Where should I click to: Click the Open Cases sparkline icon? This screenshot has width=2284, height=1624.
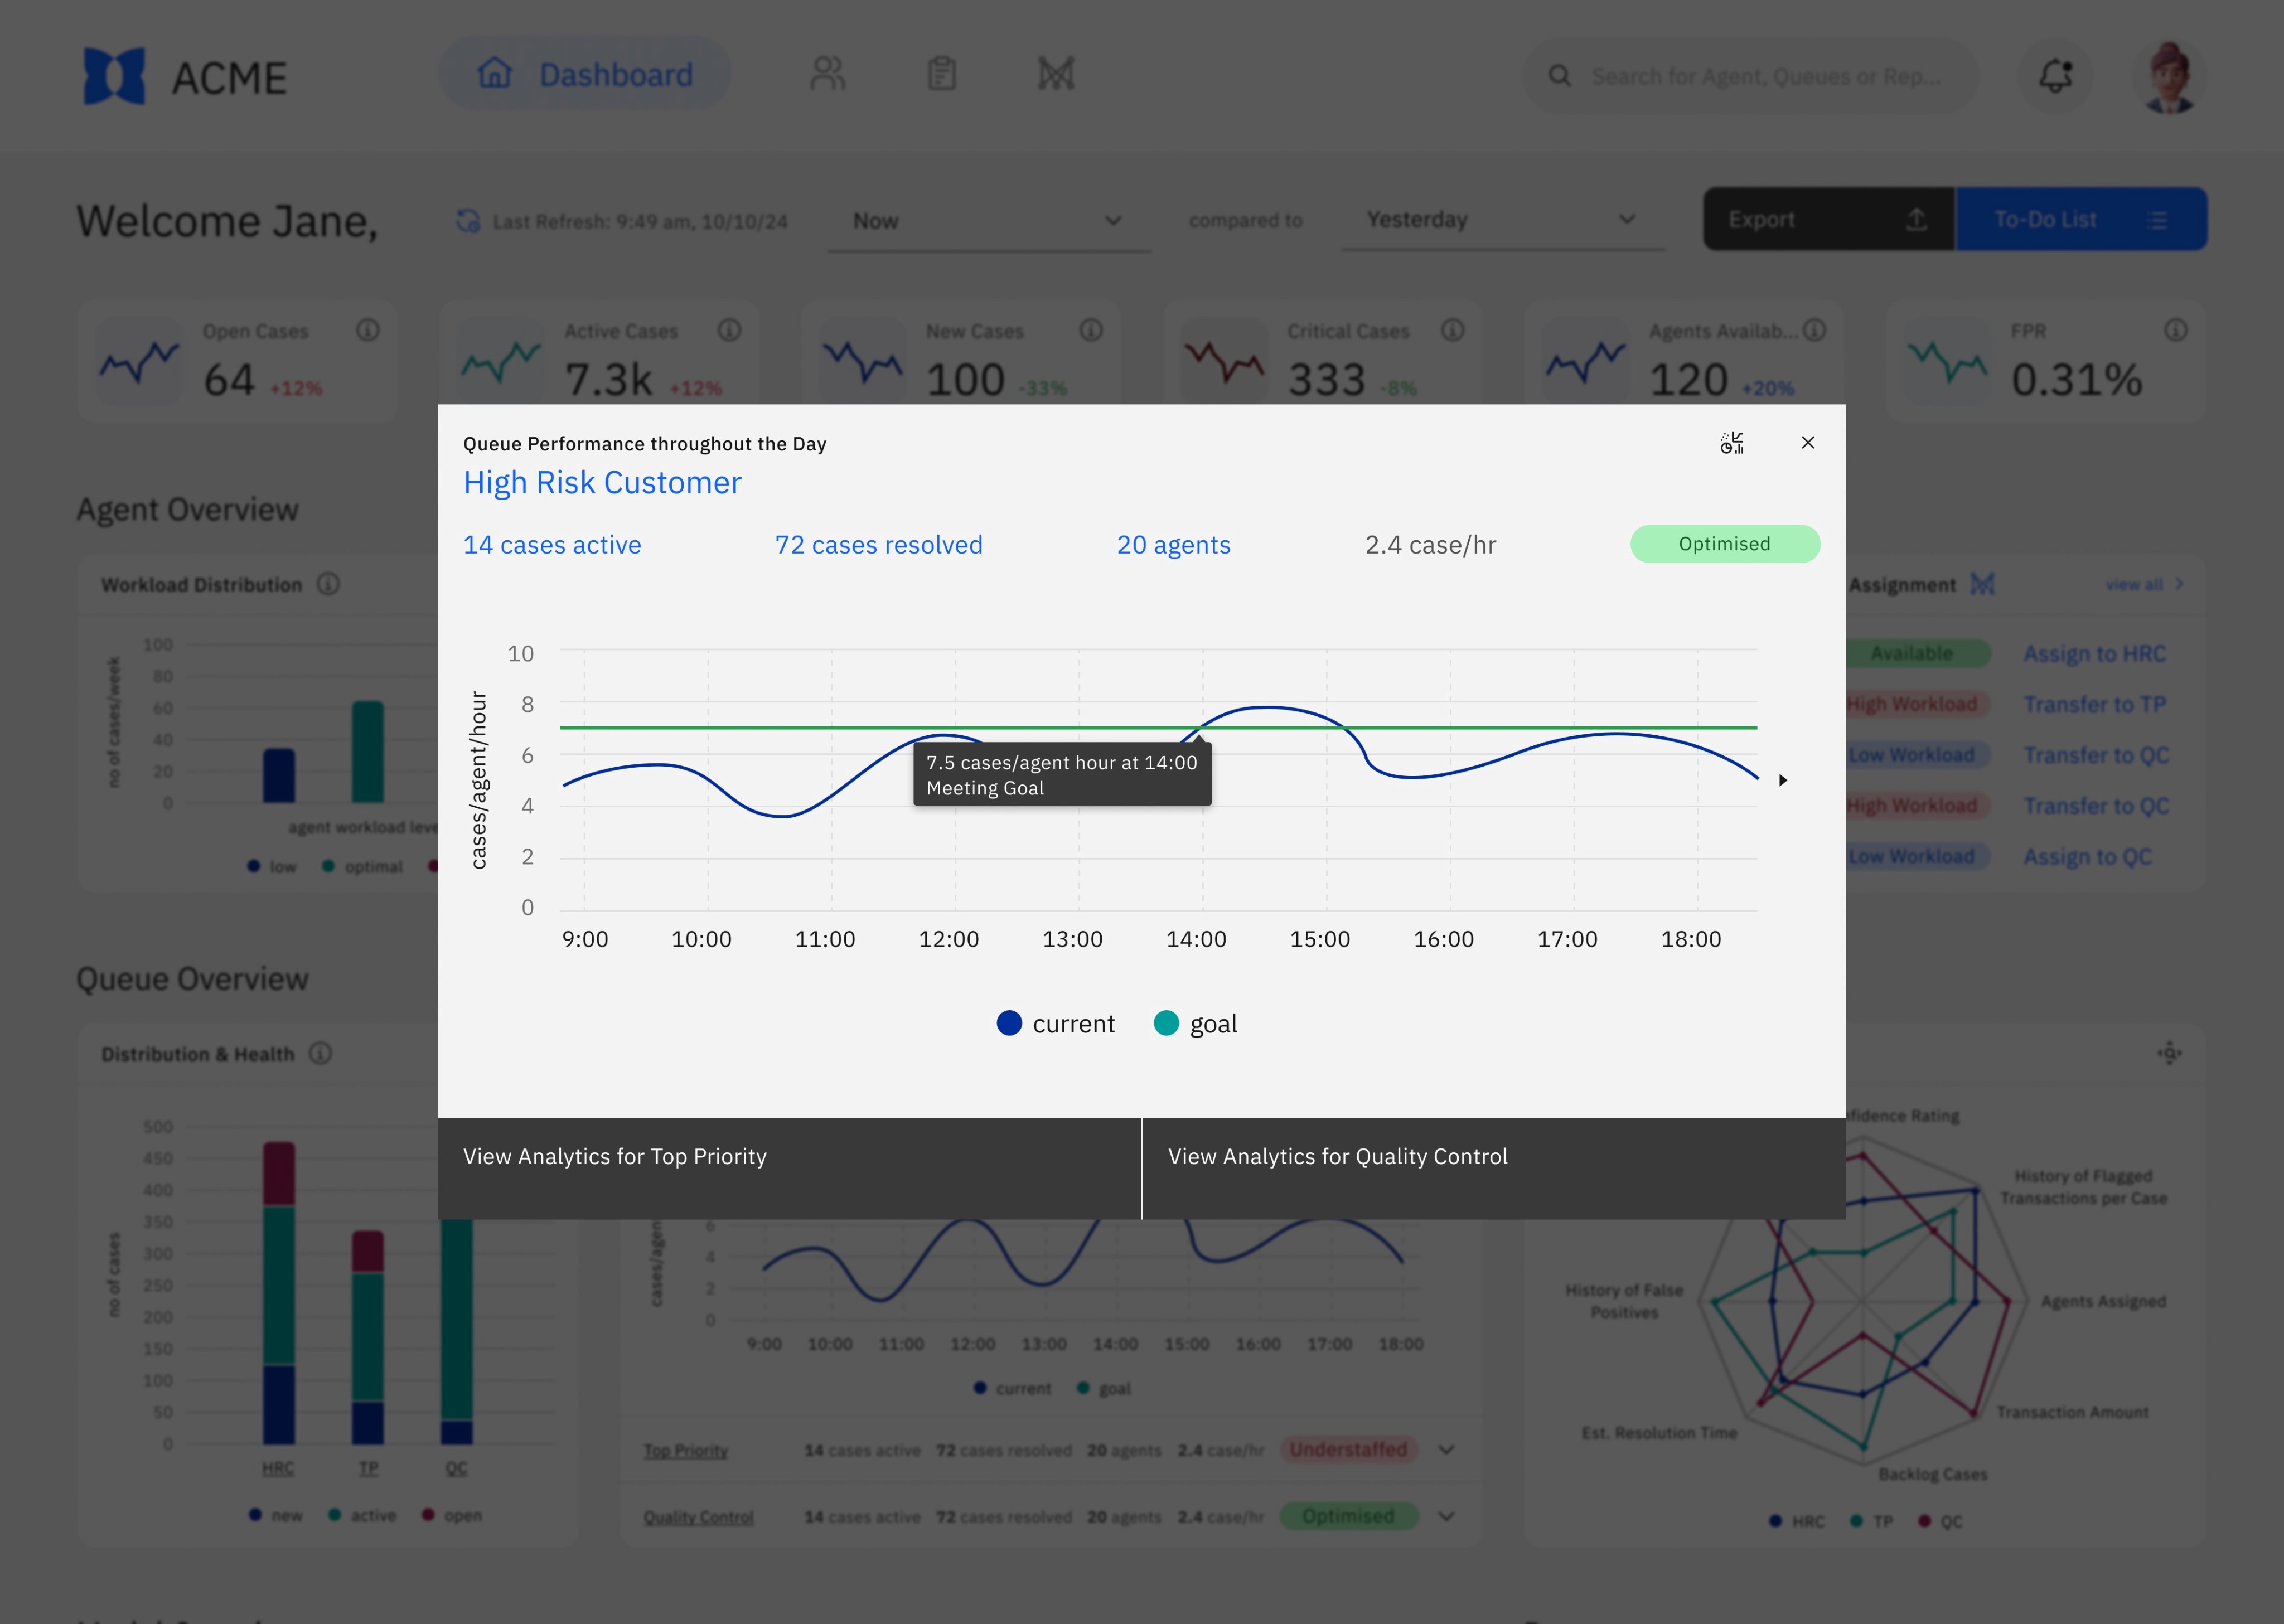click(x=139, y=362)
